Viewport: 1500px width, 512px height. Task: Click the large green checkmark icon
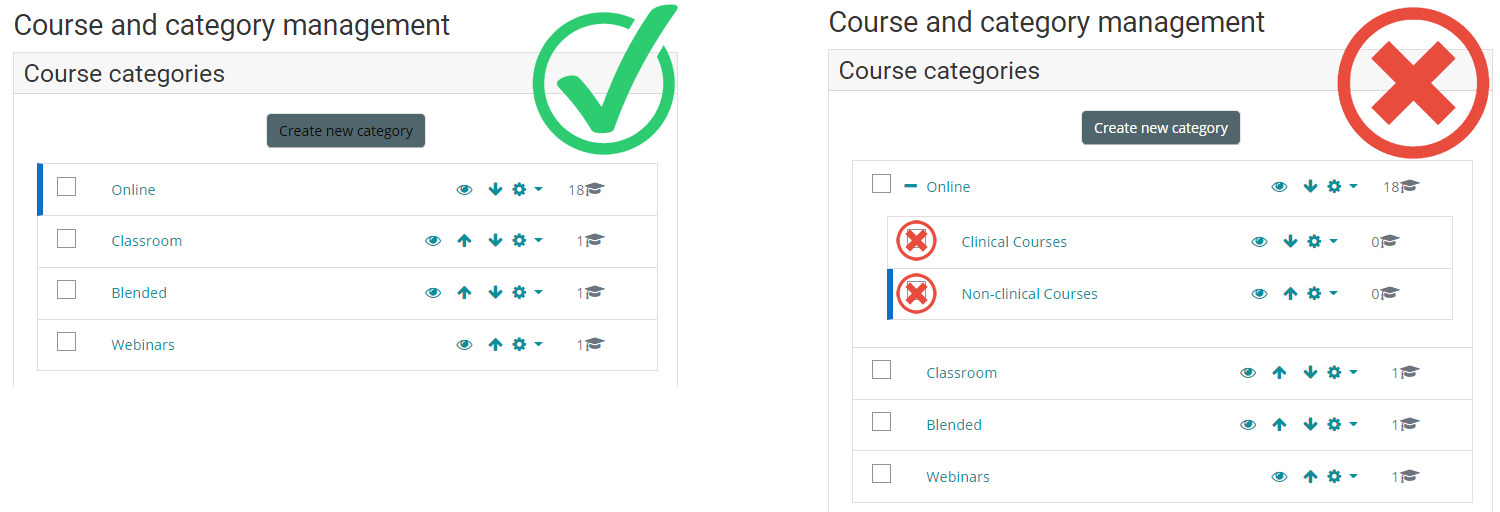[603, 80]
